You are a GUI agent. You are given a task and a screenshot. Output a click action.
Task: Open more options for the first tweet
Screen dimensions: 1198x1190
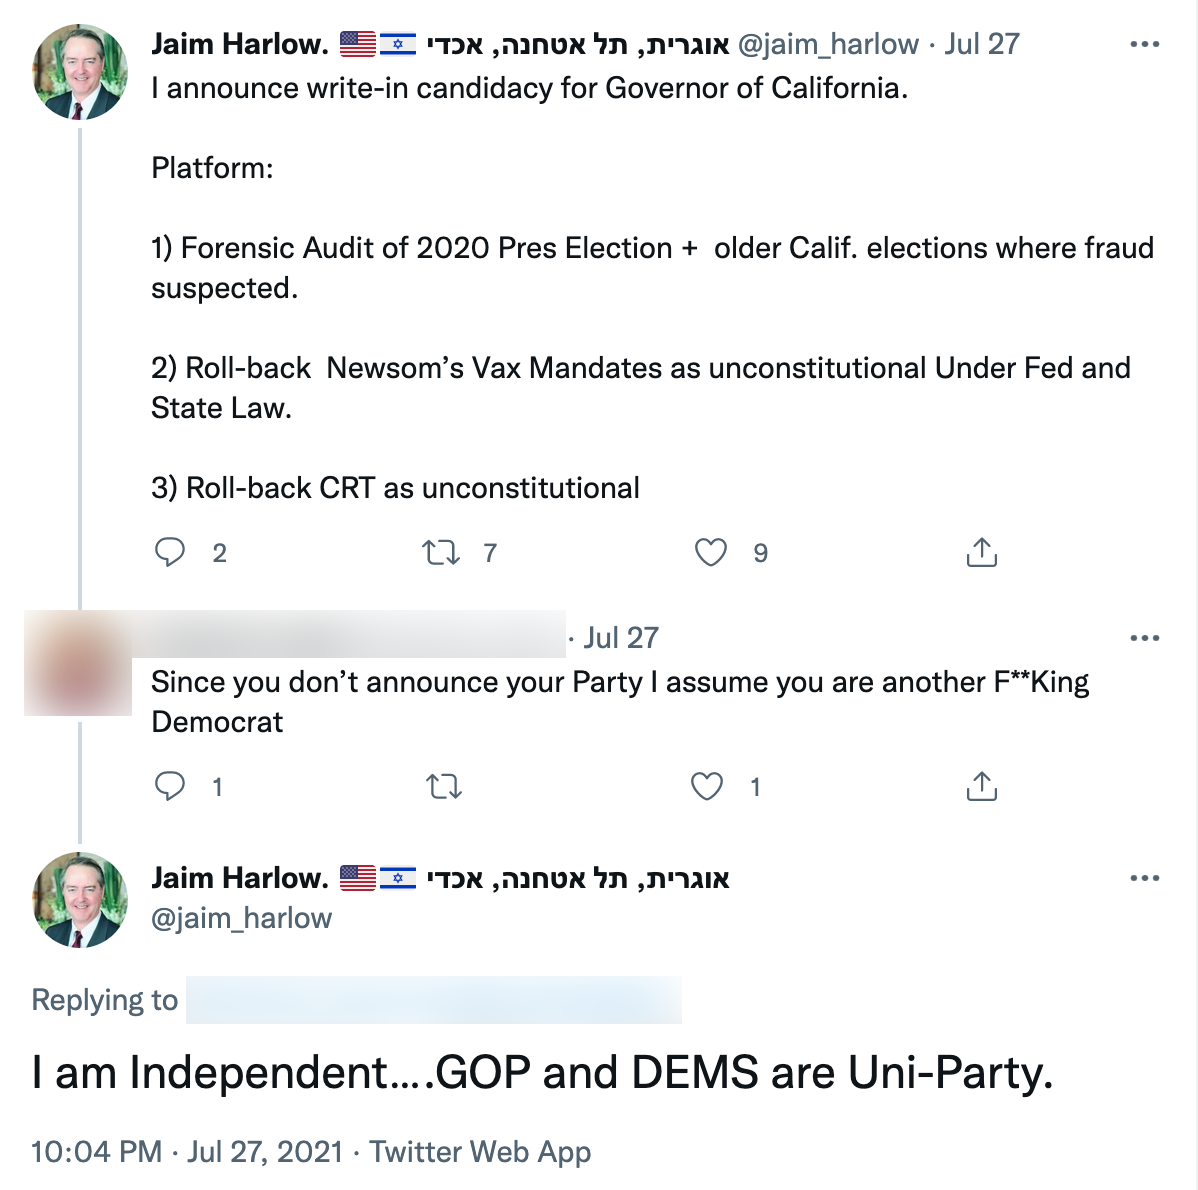1144,45
